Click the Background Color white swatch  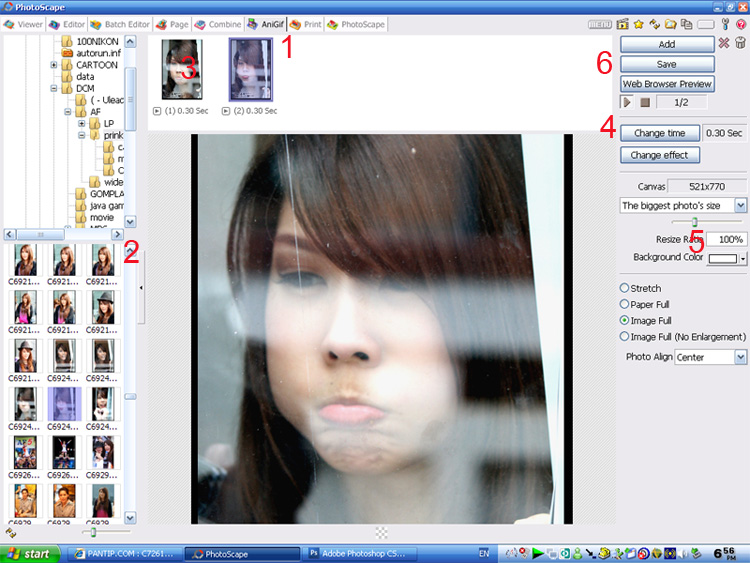[723, 259]
